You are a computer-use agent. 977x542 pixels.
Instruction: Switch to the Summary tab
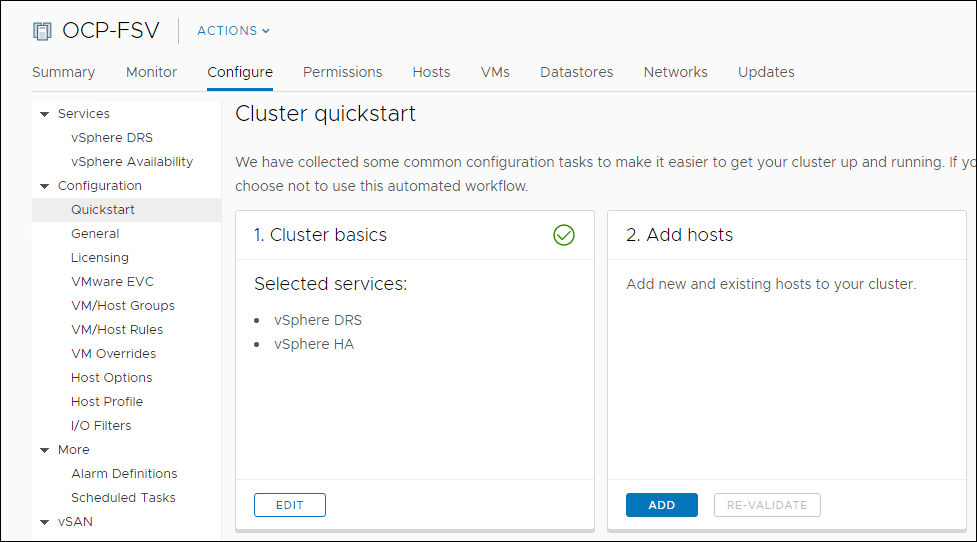click(64, 72)
